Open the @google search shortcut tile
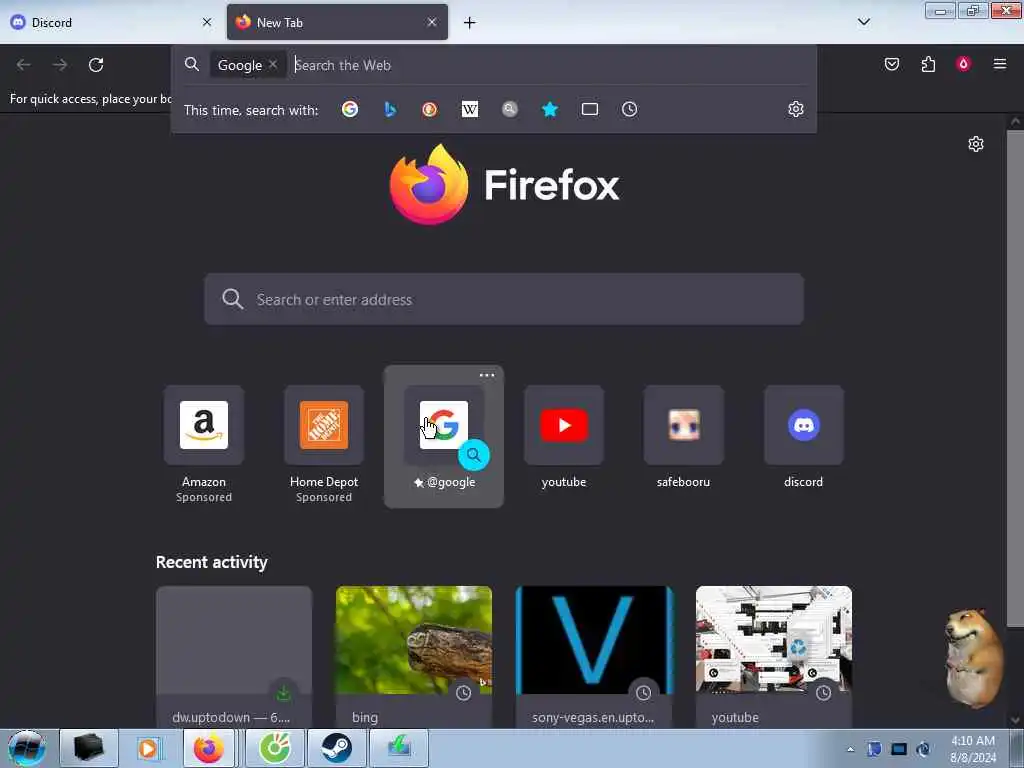1024x768 pixels. [444, 436]
